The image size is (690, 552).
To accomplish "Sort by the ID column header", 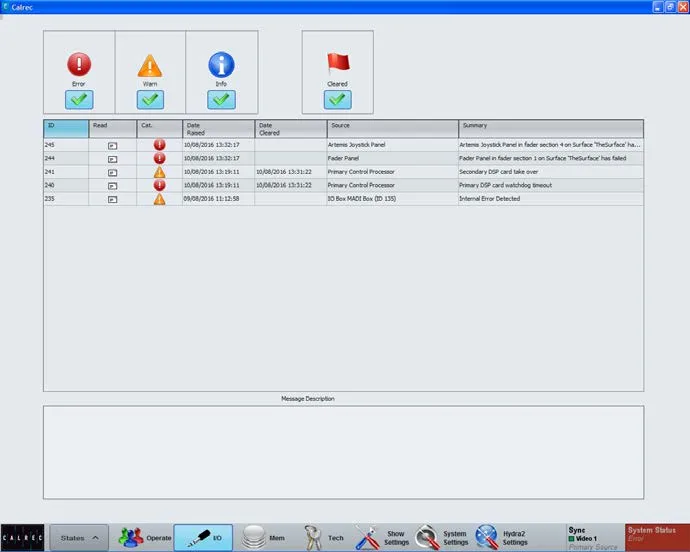I will point(66,129).
